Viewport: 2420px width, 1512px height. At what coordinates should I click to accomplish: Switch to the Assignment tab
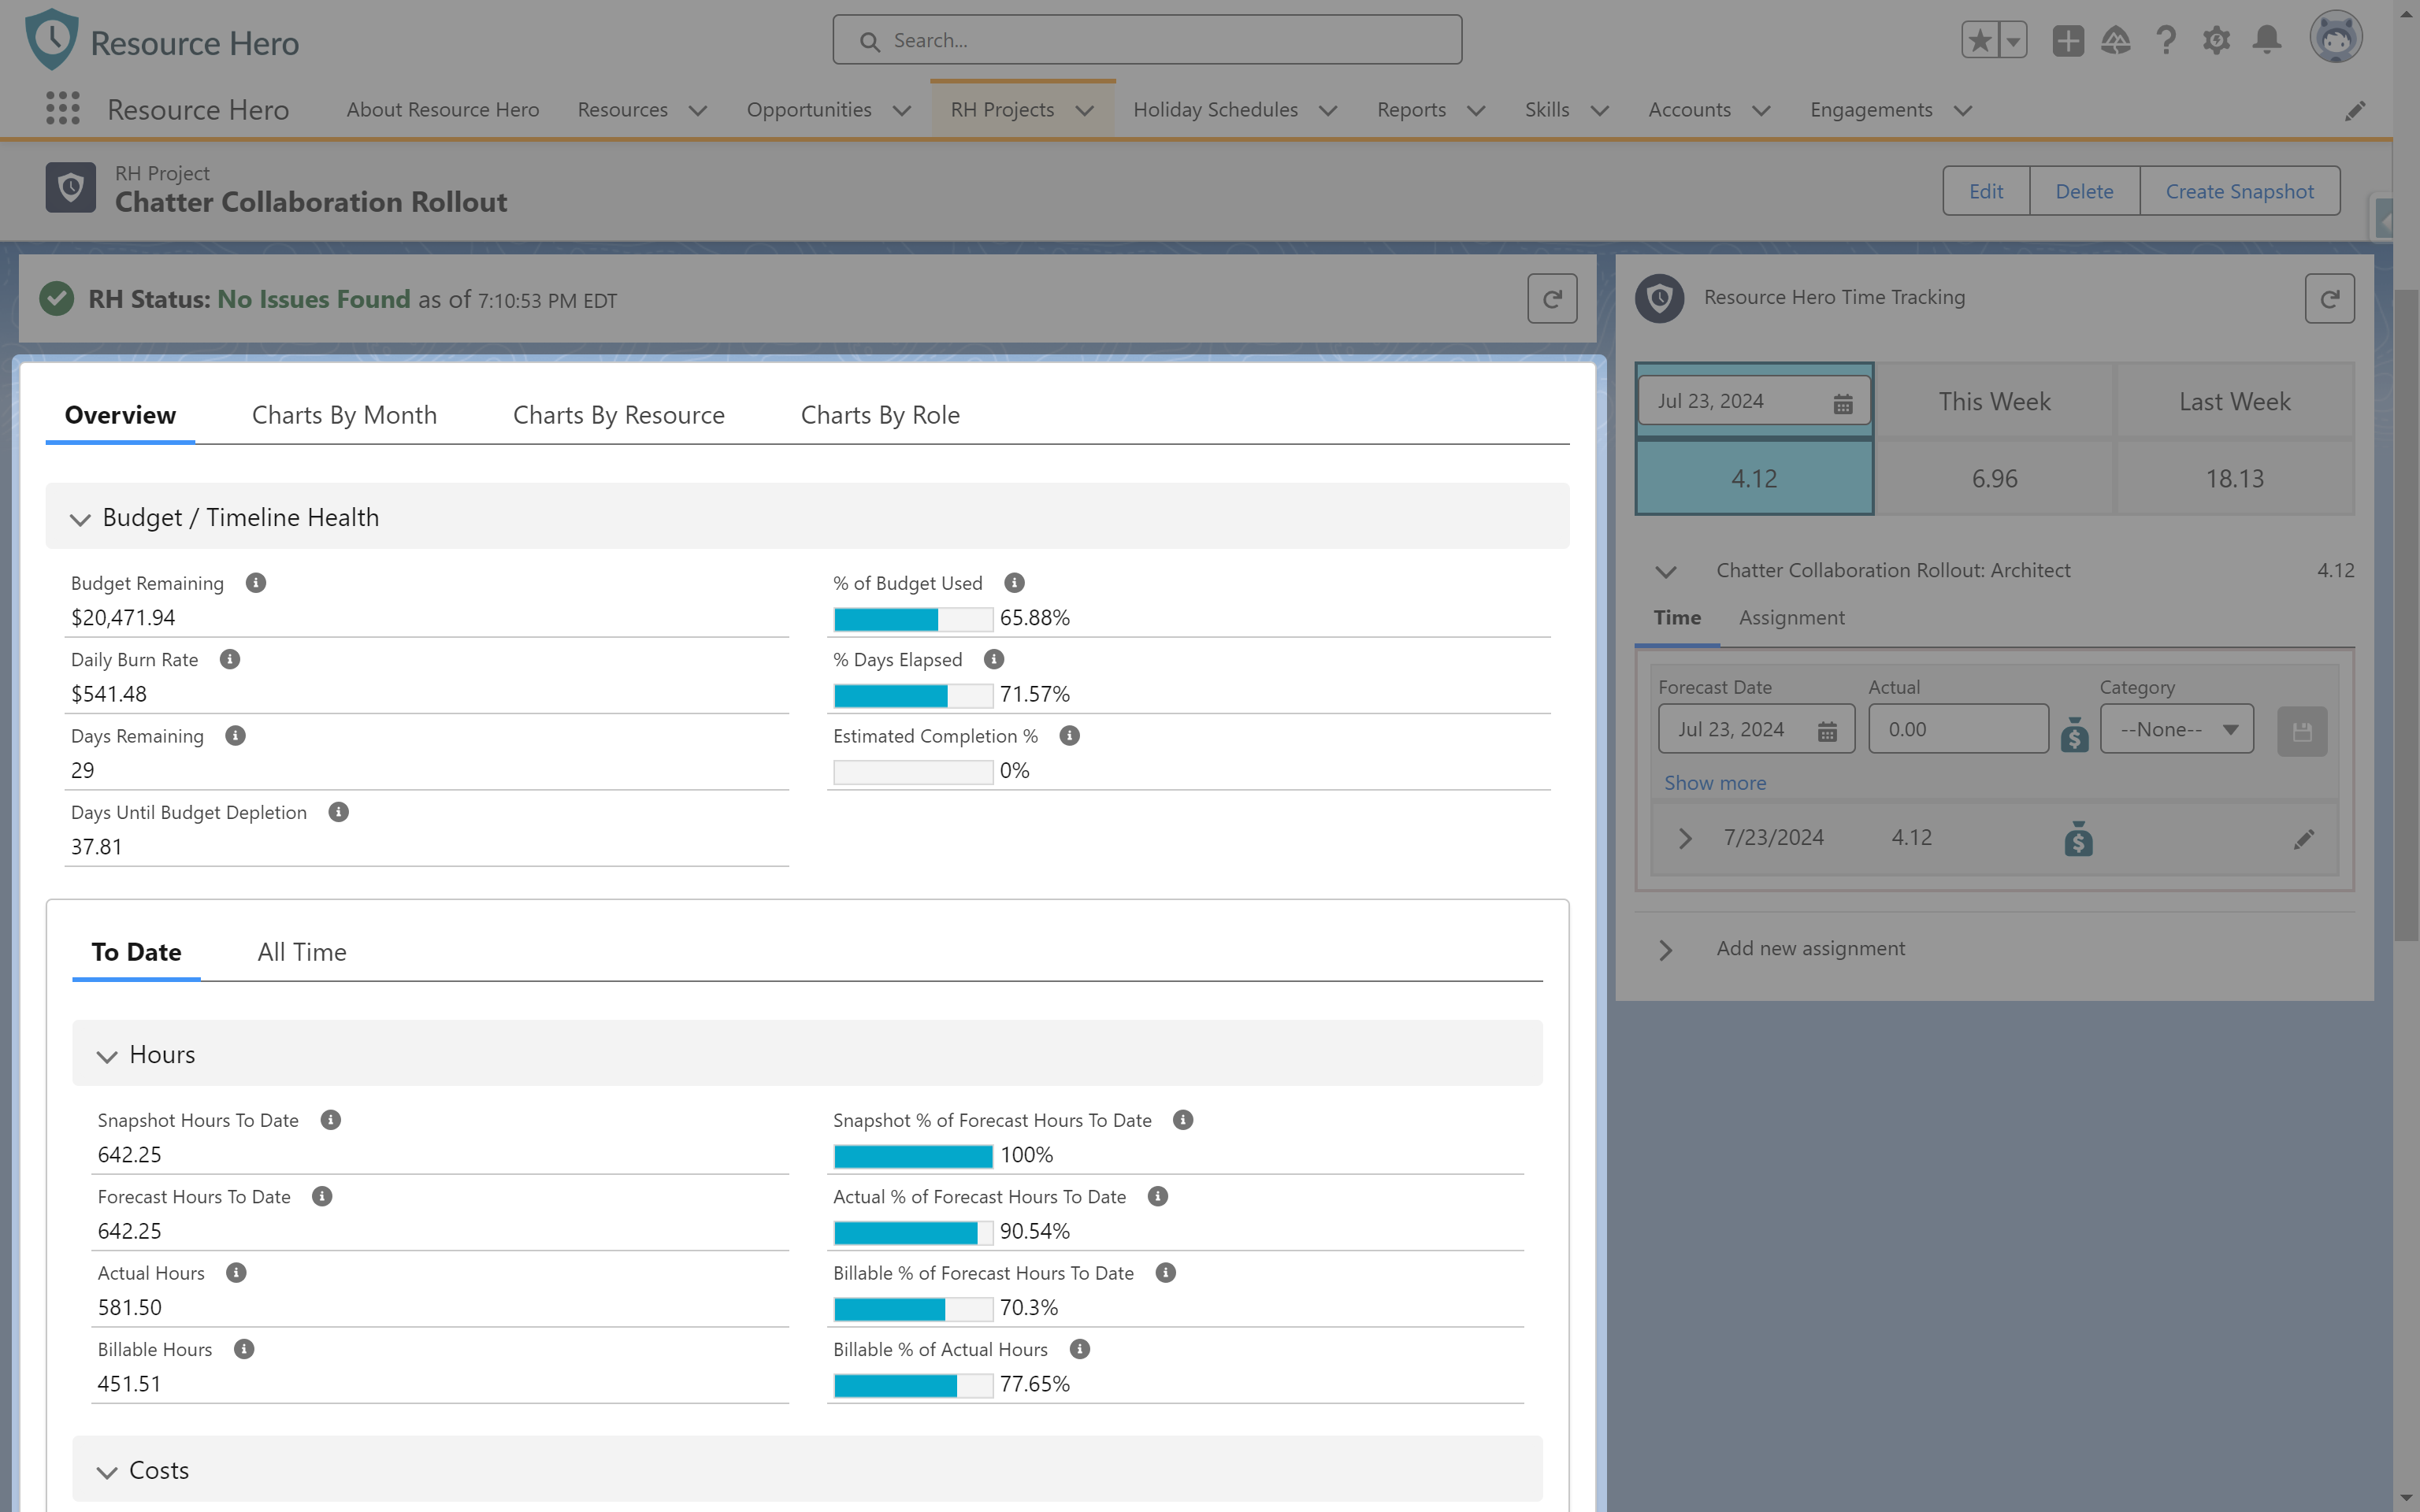(1791, 617)
